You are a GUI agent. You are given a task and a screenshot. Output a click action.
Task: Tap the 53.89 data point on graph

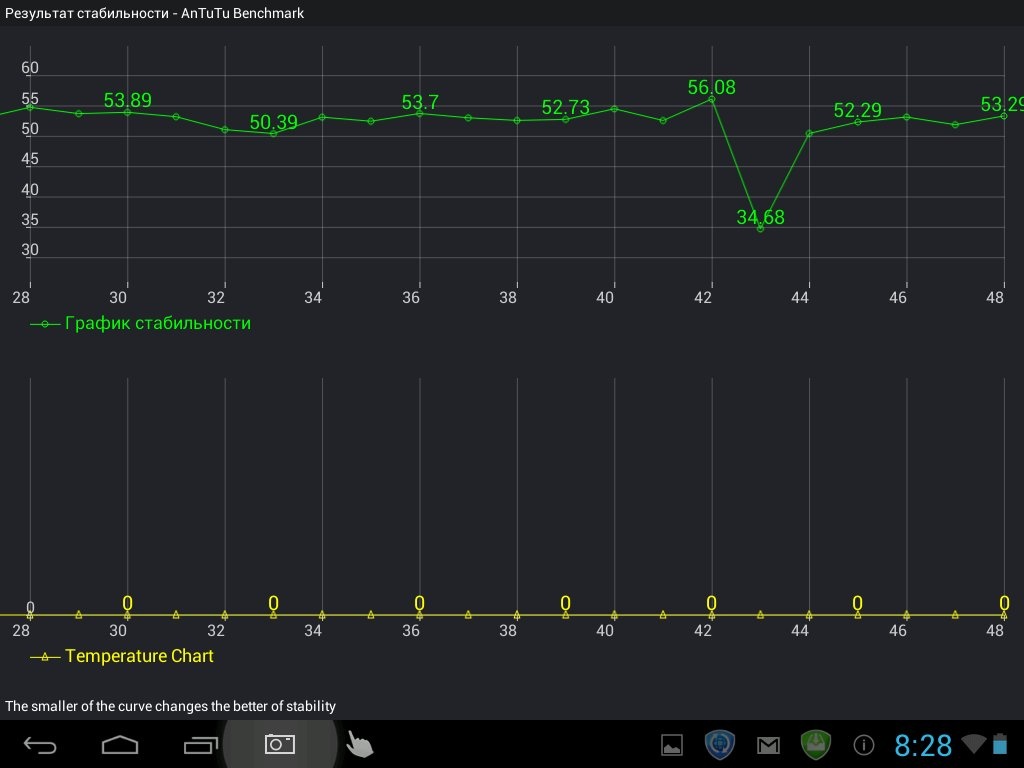(127, 112)
